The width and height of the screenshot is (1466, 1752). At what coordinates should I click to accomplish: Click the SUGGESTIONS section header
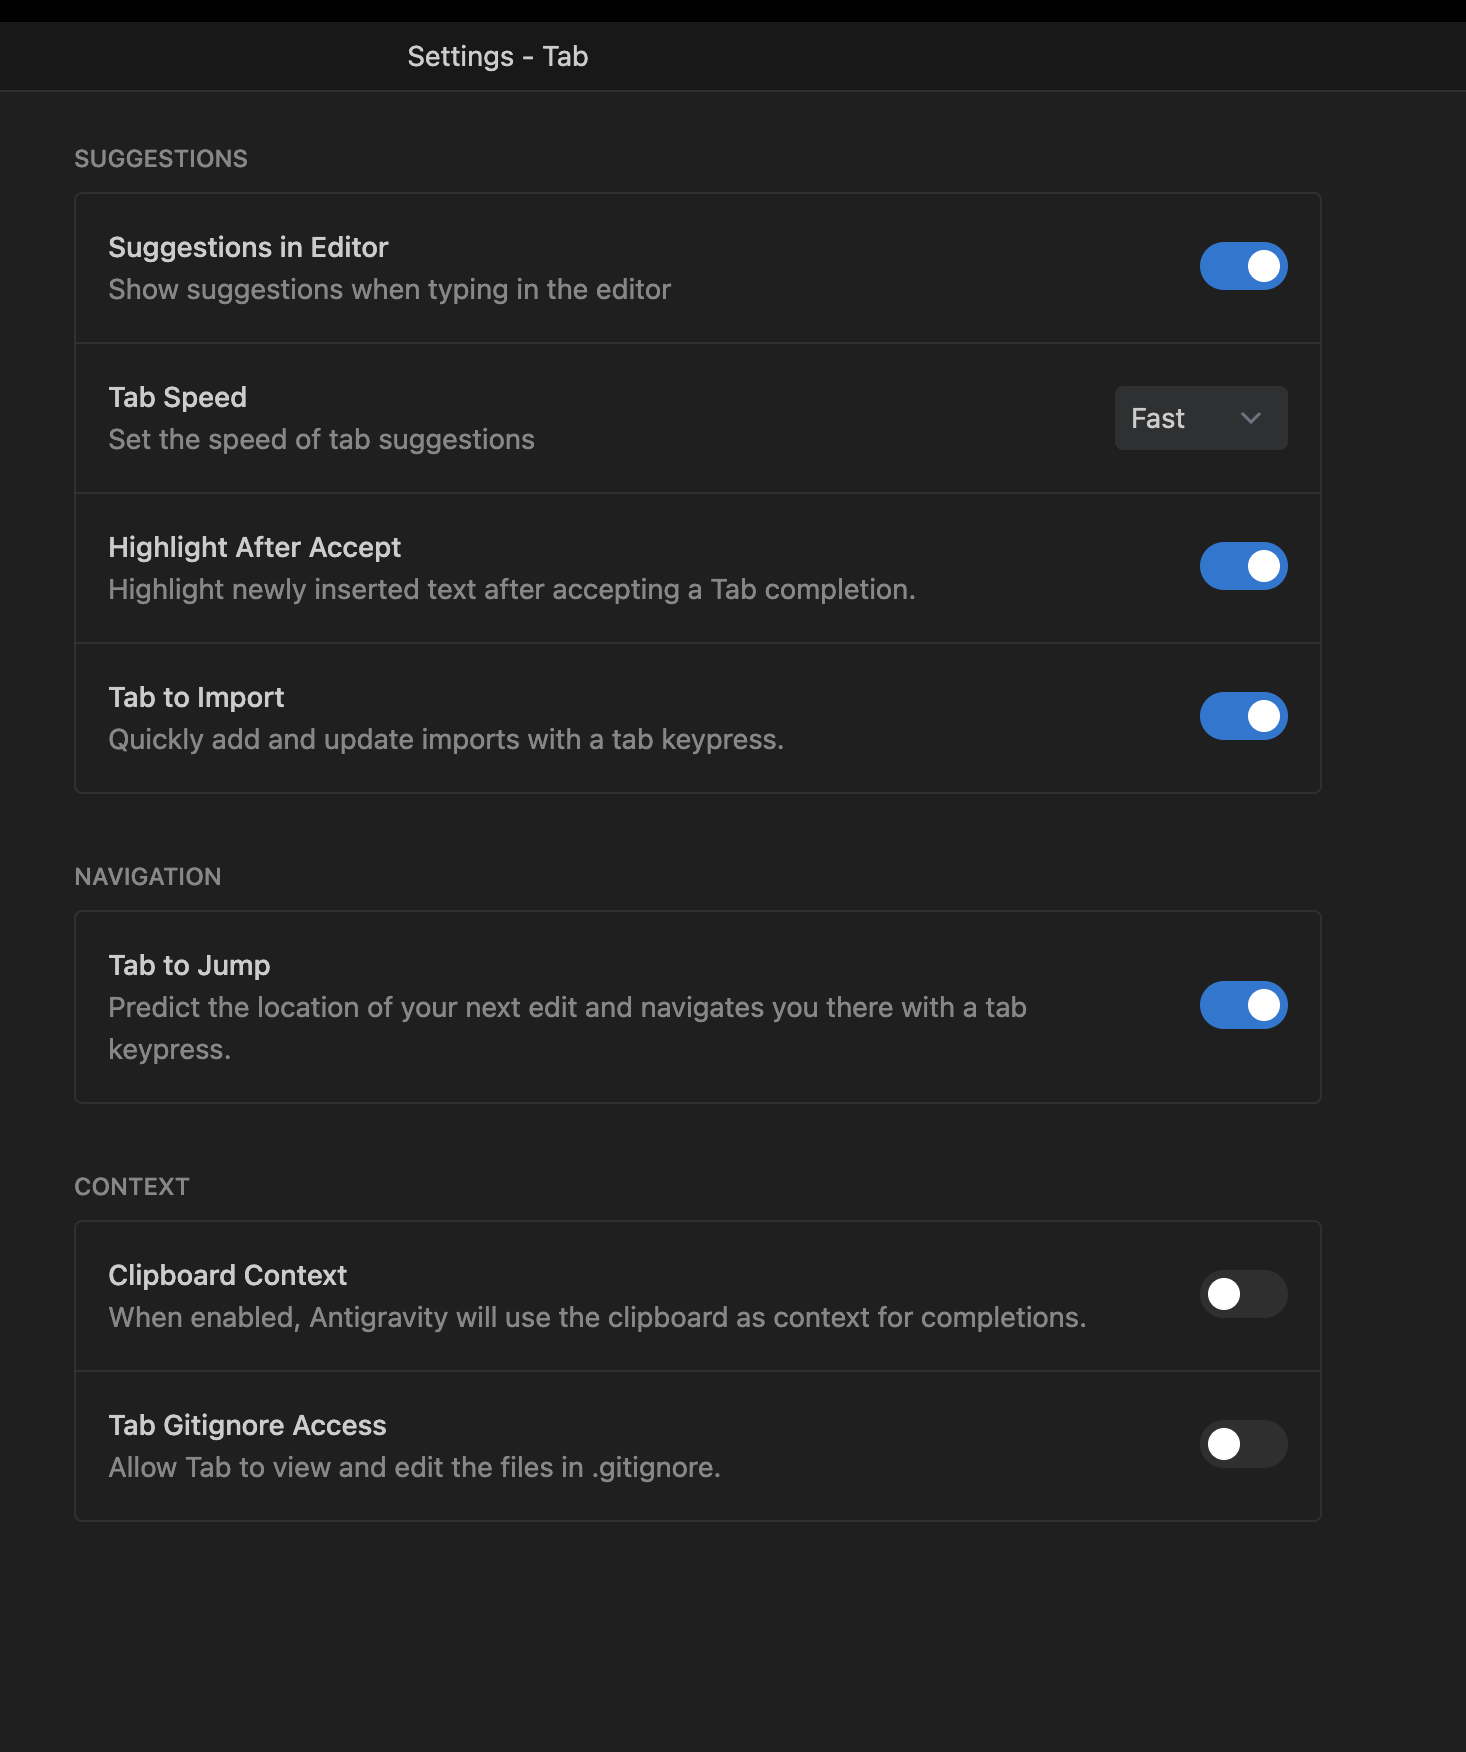[x=160, y=158]
